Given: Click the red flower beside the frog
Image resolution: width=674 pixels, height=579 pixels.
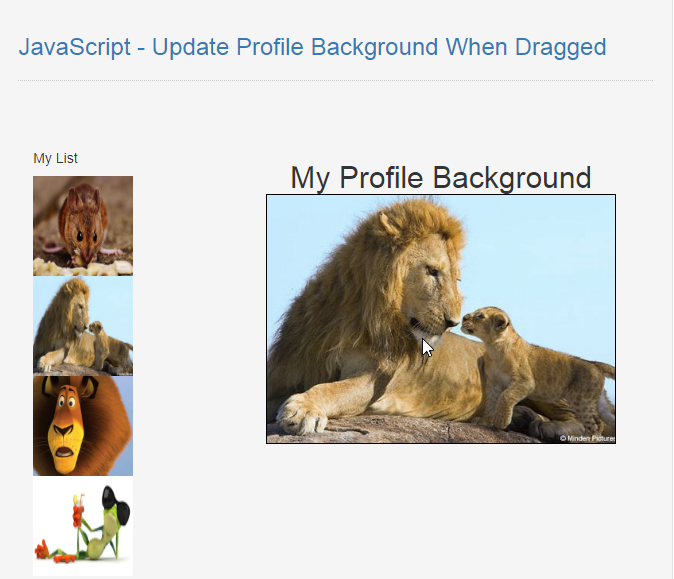Looking at the screenshot, I should pyautogui.click(x=42, y=549).
